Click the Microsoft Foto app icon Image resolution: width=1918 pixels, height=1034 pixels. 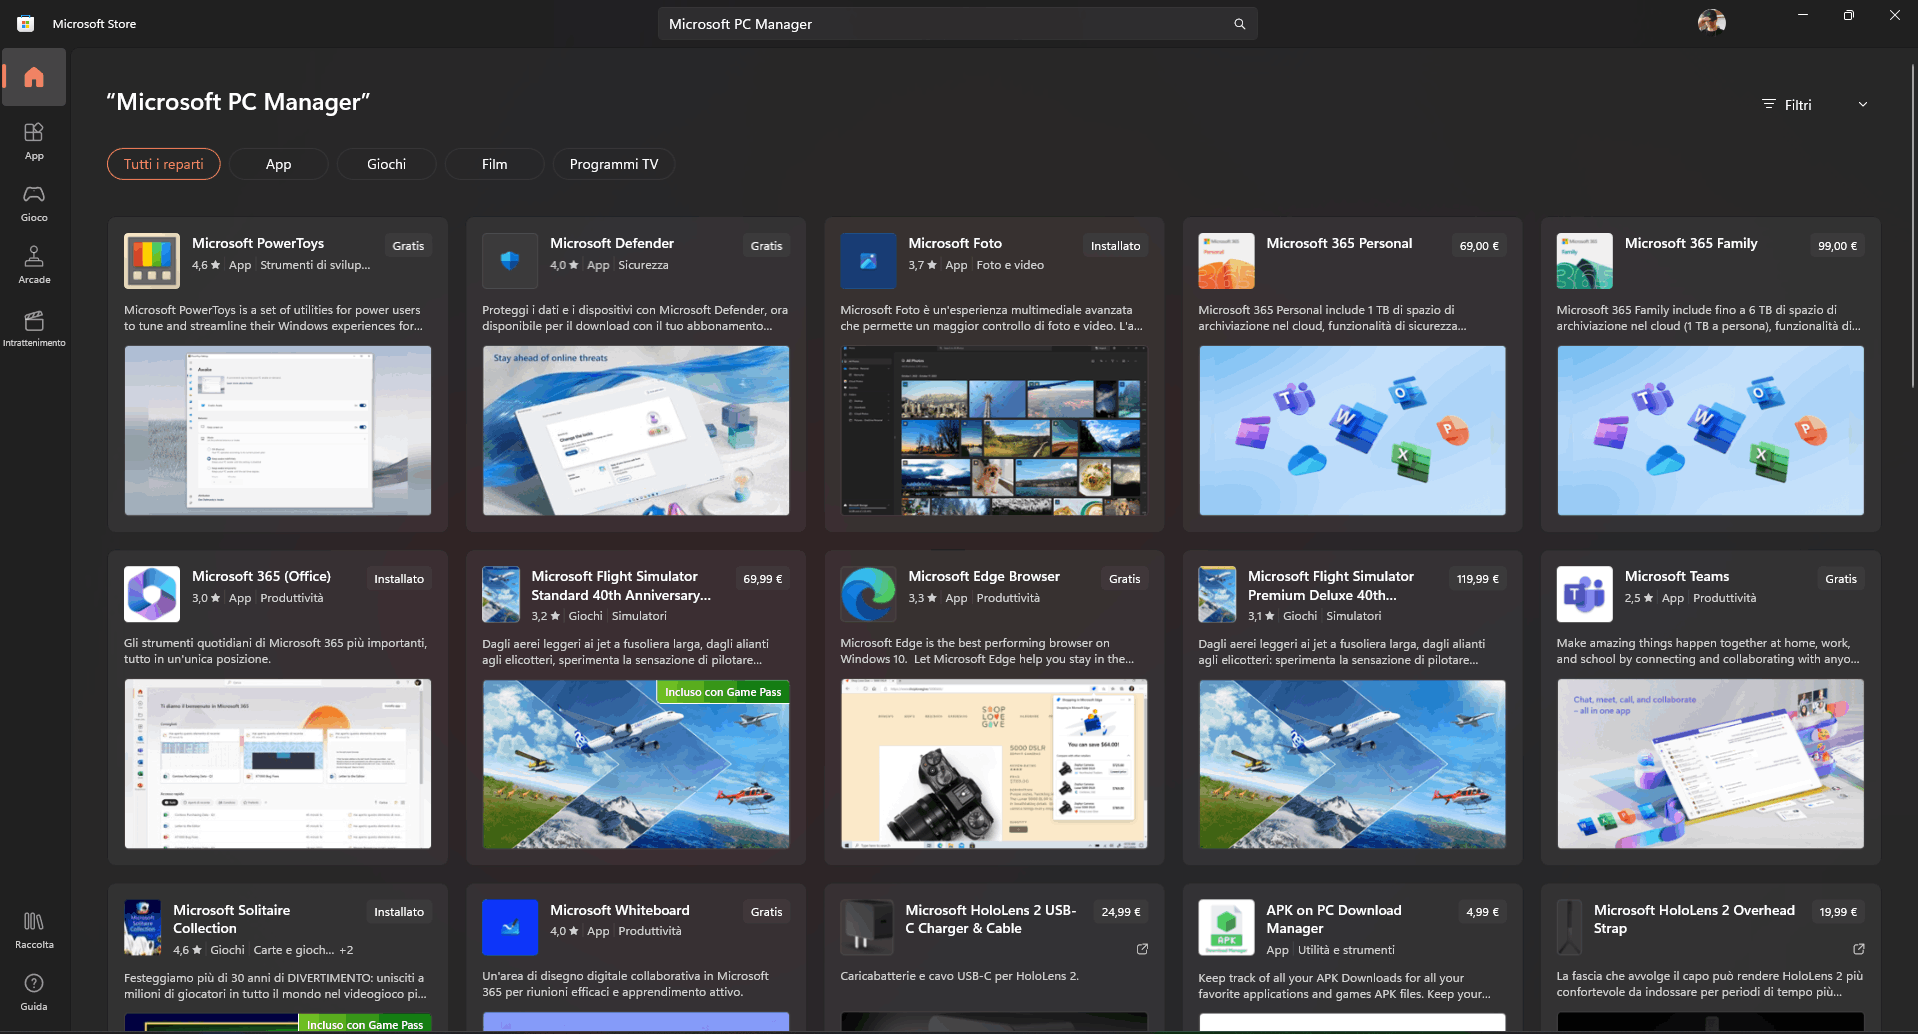coord(868,261)
